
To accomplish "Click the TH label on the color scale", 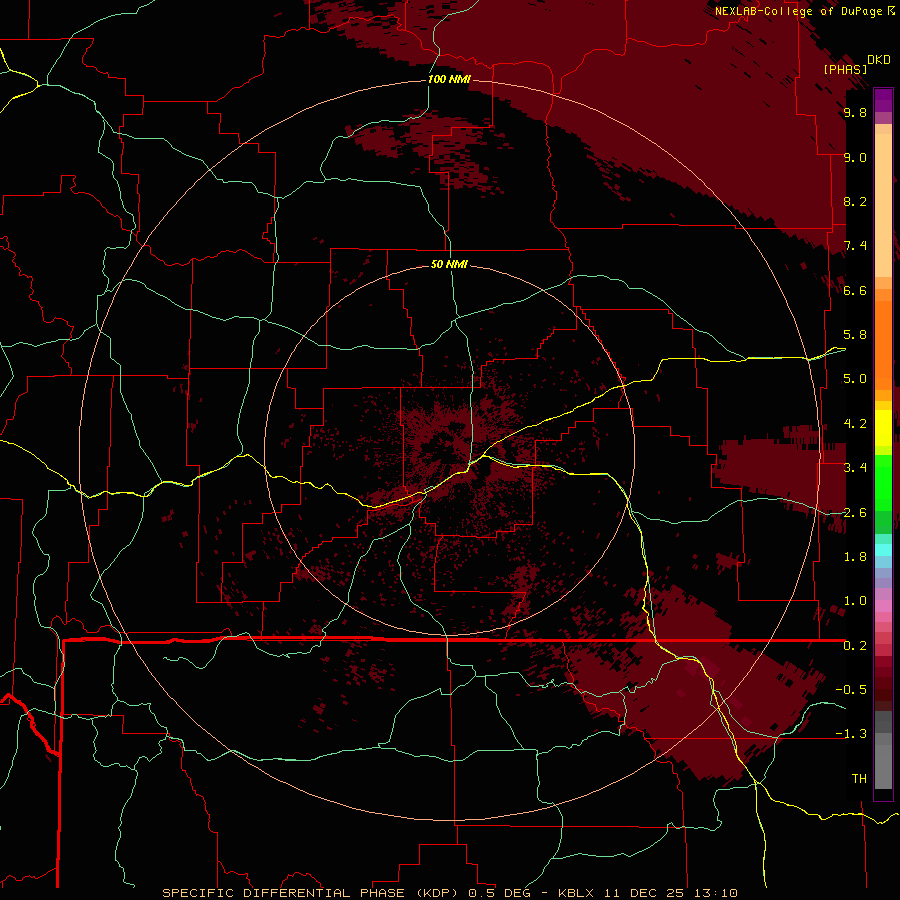I will coord(859,779).
